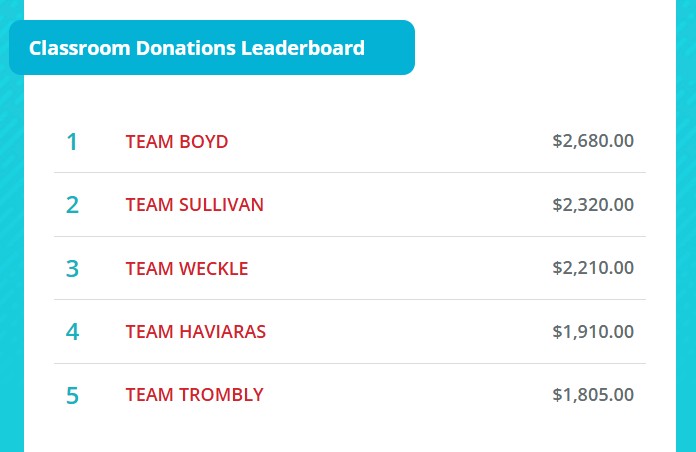Click the rank number 4
Screen dimensions: 696x452
tap(72, 331)
